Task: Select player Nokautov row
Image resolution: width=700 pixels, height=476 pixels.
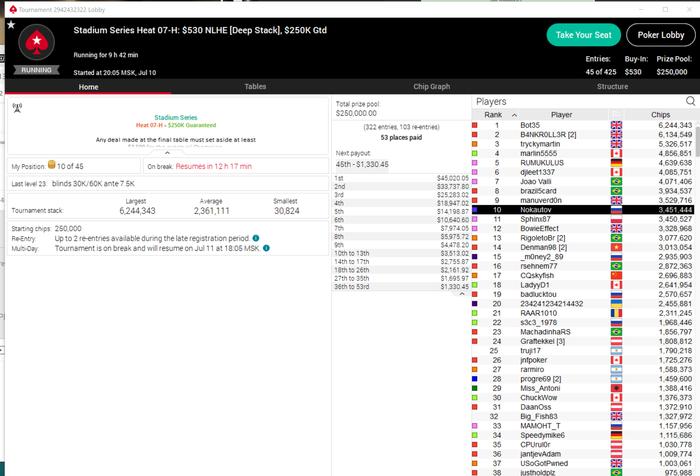Action: 583,209
